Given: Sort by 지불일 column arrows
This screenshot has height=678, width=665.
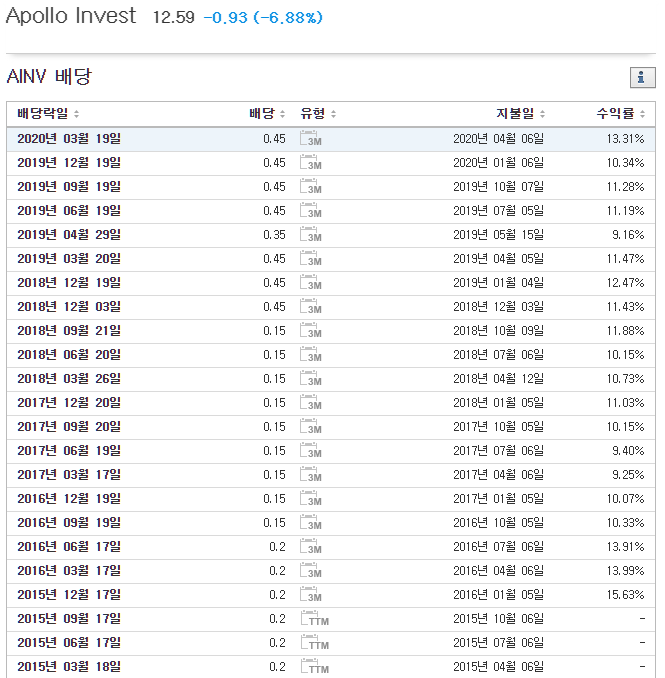Looking at the screenshot, I should coord(542,114).
